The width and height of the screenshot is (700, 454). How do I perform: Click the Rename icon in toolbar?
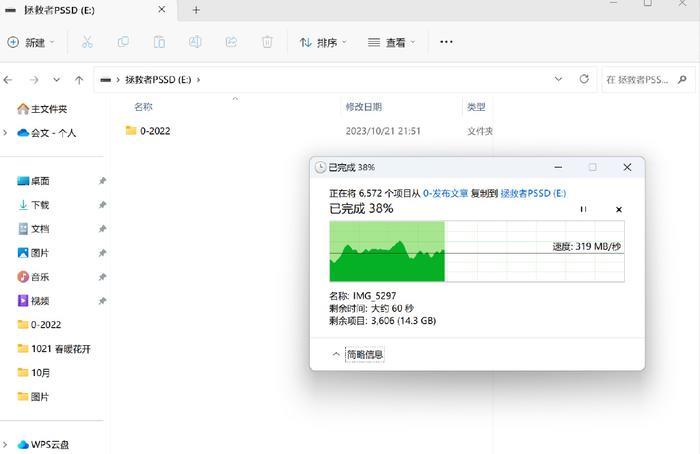195,42
